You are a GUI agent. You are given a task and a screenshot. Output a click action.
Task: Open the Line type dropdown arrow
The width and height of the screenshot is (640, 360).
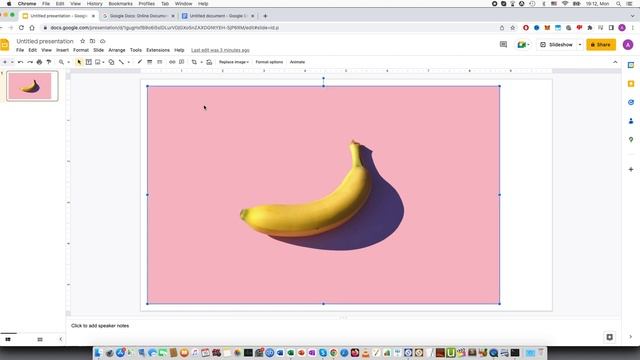click(x=129, y=62)
